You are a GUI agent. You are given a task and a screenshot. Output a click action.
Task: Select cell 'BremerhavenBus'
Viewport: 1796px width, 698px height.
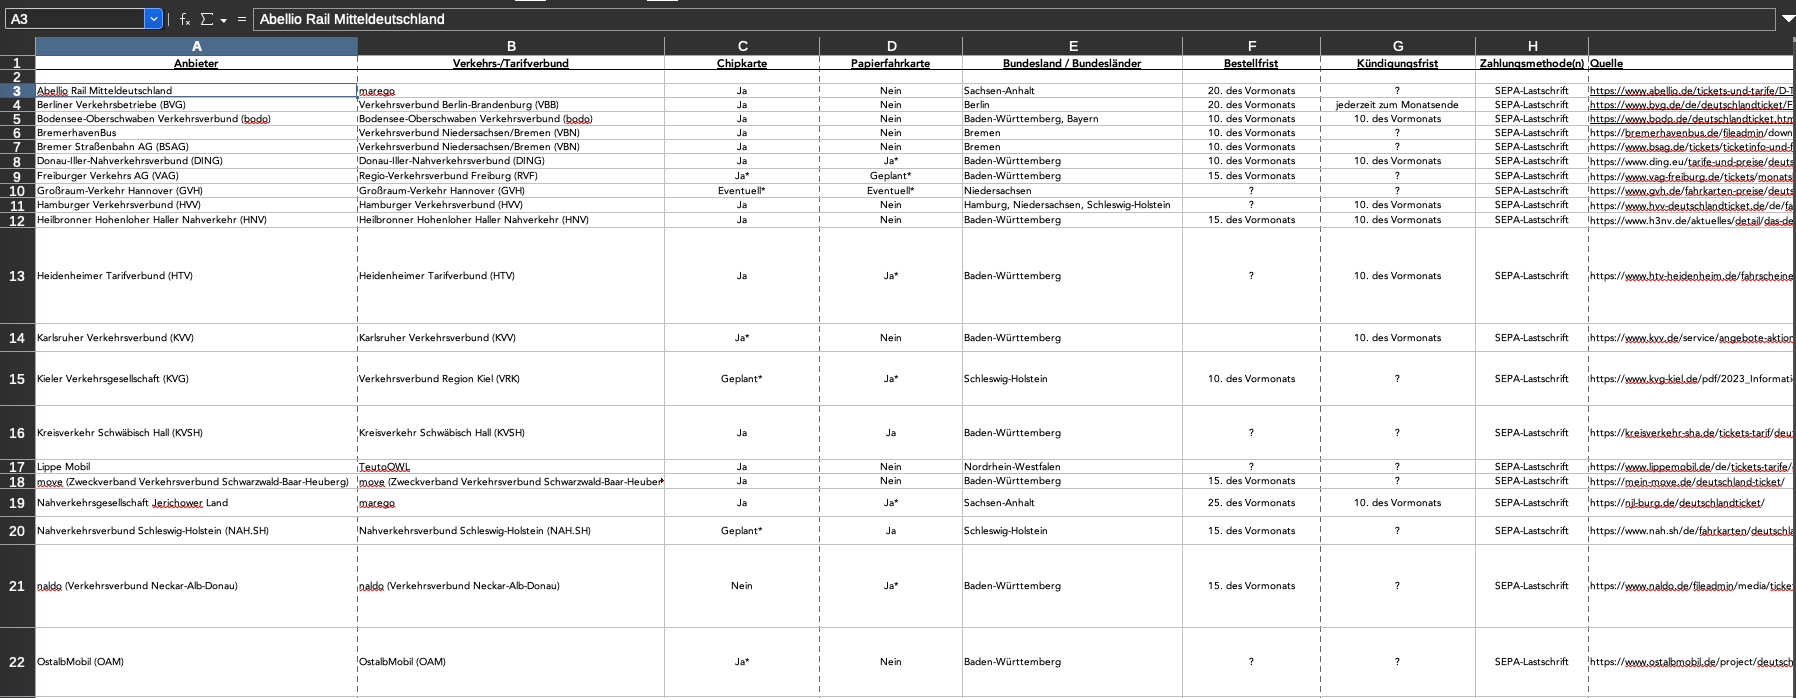coord(196,133)
